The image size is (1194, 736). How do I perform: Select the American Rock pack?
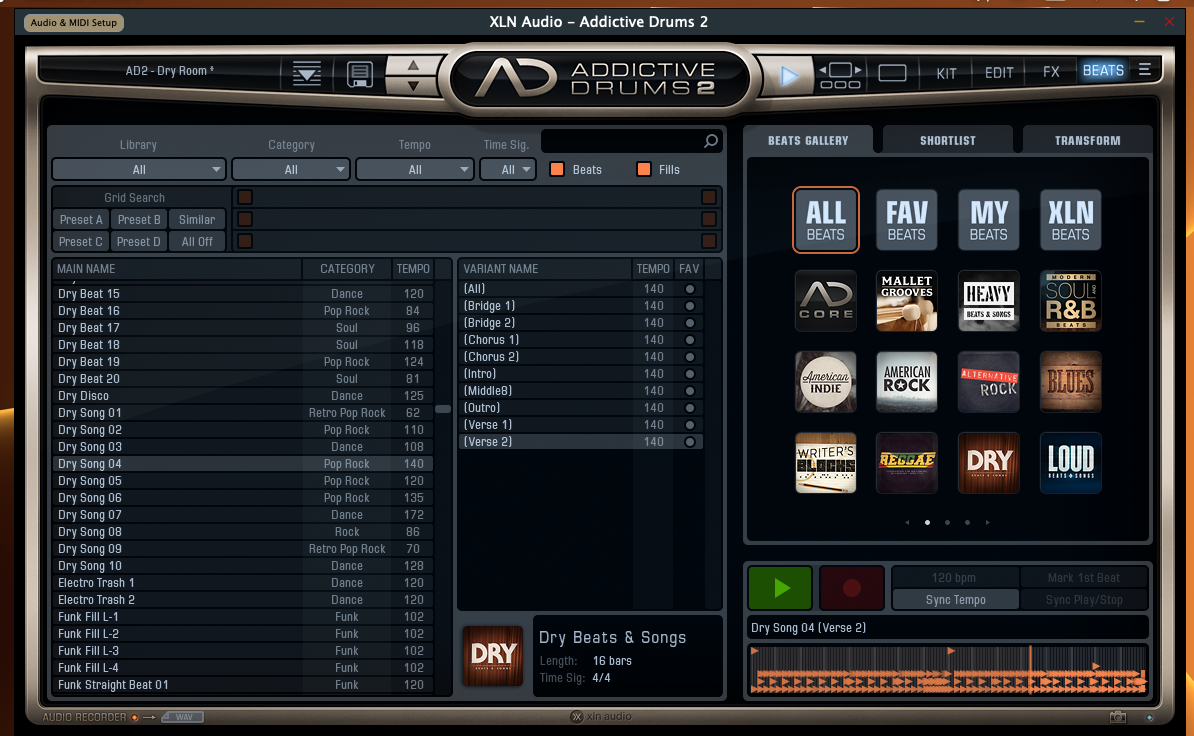pyautogui.click(x=906, y=381)
